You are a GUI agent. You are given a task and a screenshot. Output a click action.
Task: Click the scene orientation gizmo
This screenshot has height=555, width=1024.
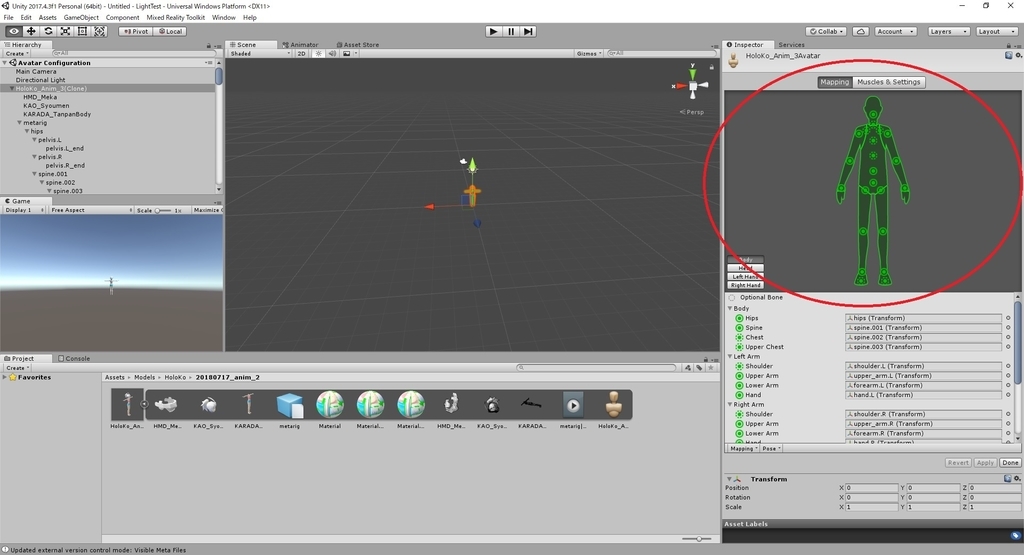(692, 85)
